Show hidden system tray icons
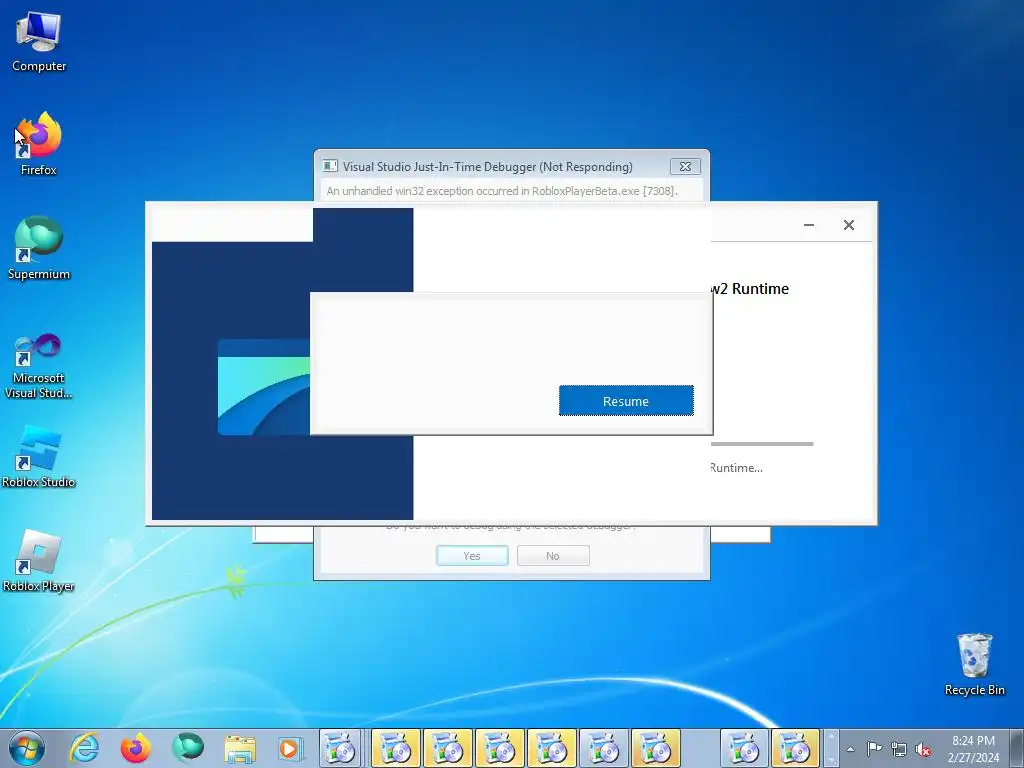 850,749
